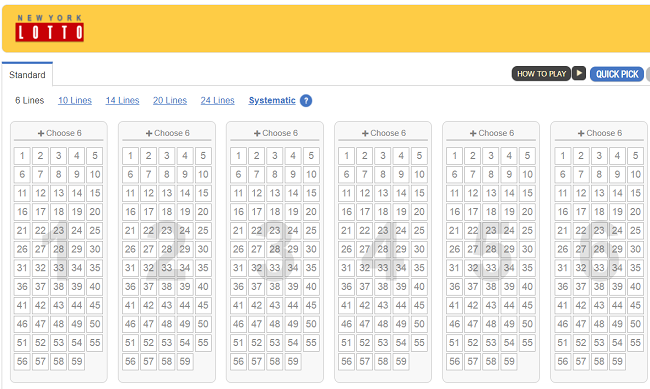Screen dimensions: 650x389
Task: Pick number 58 in line 5
Action: point(491,361)
